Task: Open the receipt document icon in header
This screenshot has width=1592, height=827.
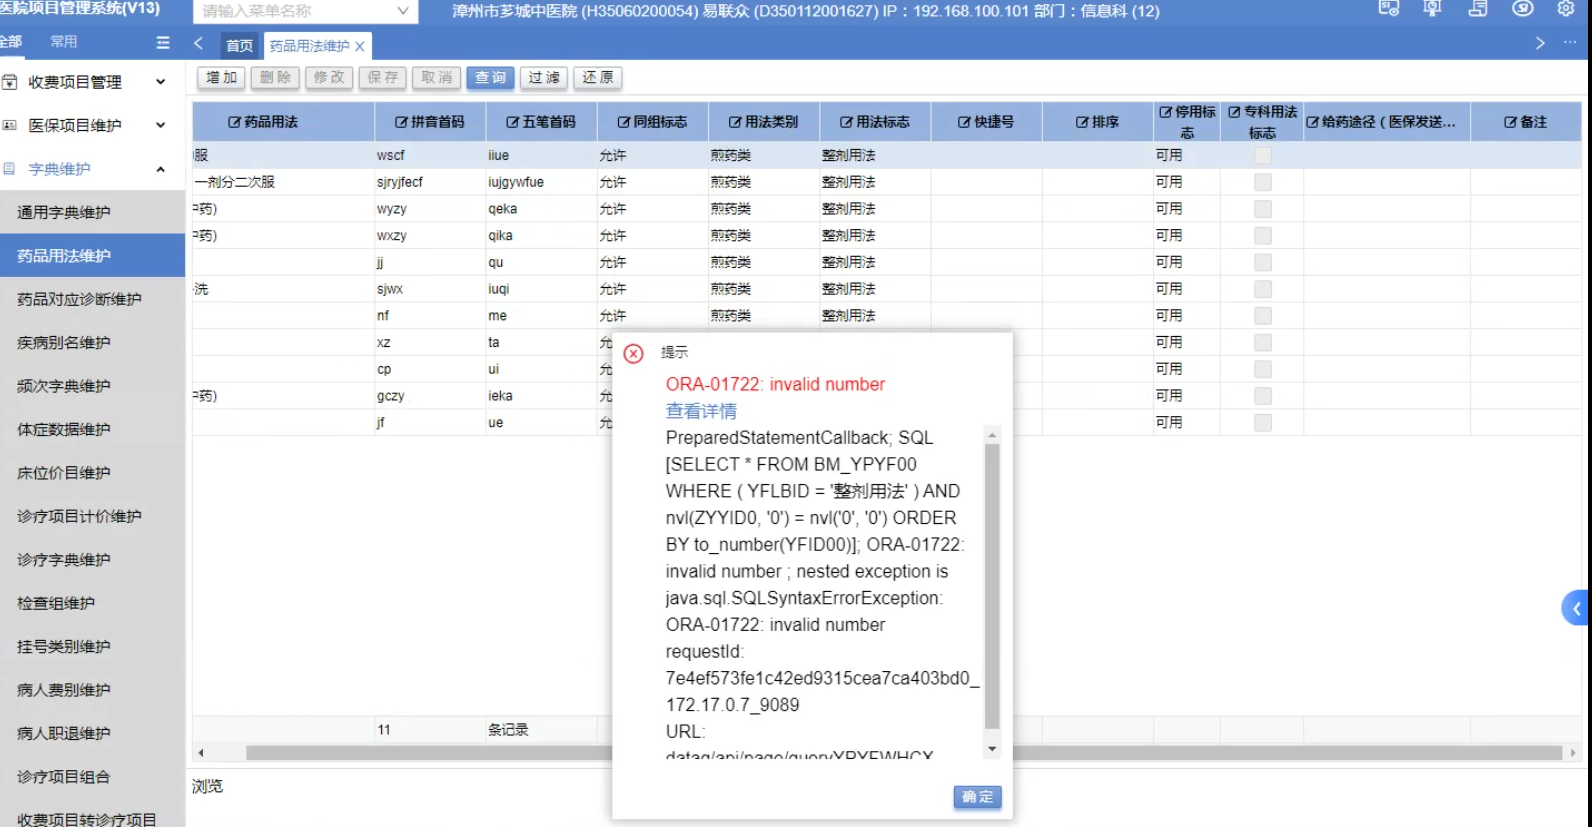Action: click(x=1478, y=9)
